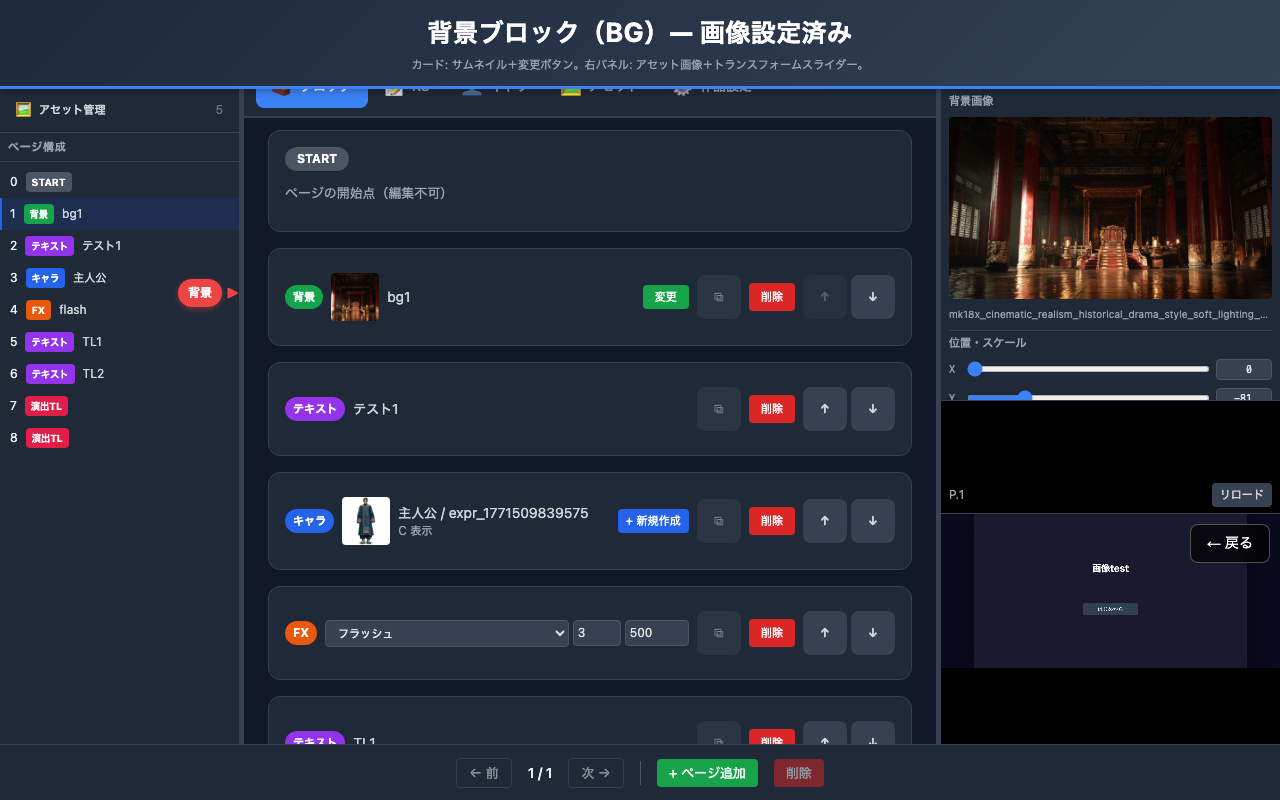Click the 背景画像 palace preview image
This screenshot has width=1280, height=800.
click(1110, 208)
